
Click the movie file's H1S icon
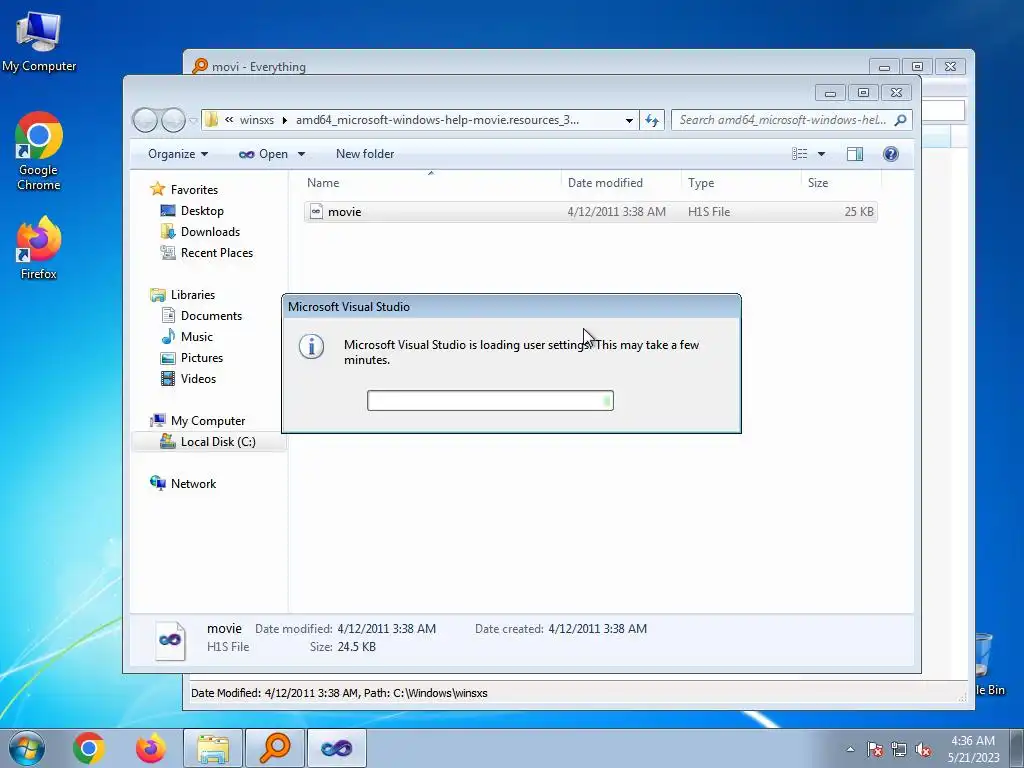pyautogui.click(x=316, y=212)
